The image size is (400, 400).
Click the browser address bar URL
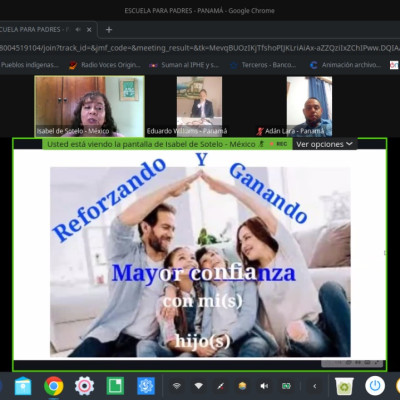200,48
